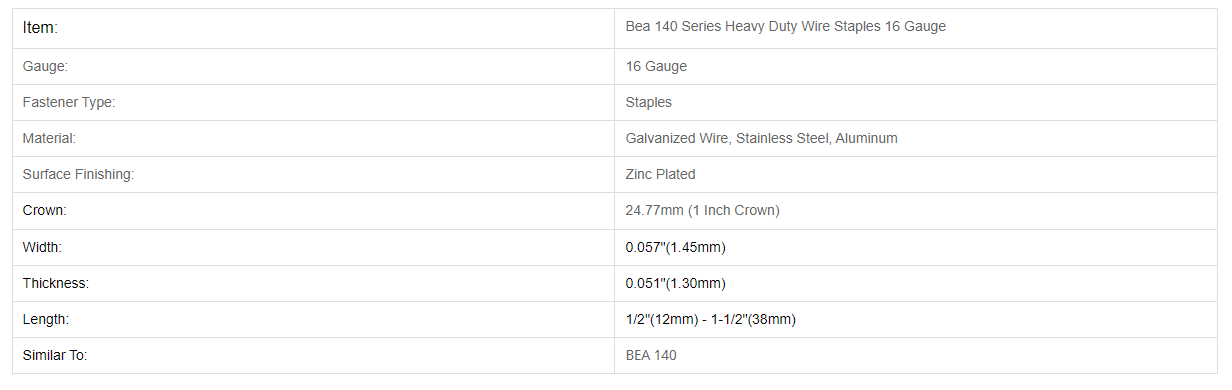Click the "Crown:" row label
The width and height of the screenshot is (1232, 390).
pos(45,211)
